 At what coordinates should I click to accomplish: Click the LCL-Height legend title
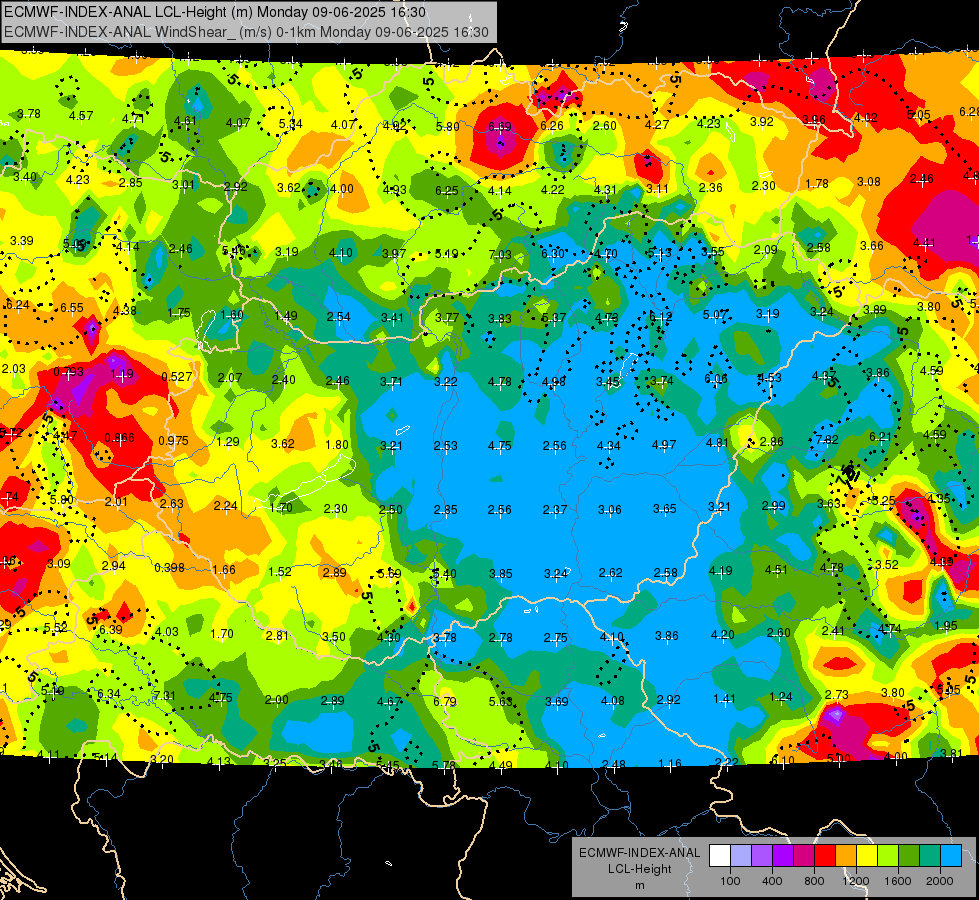640,869
